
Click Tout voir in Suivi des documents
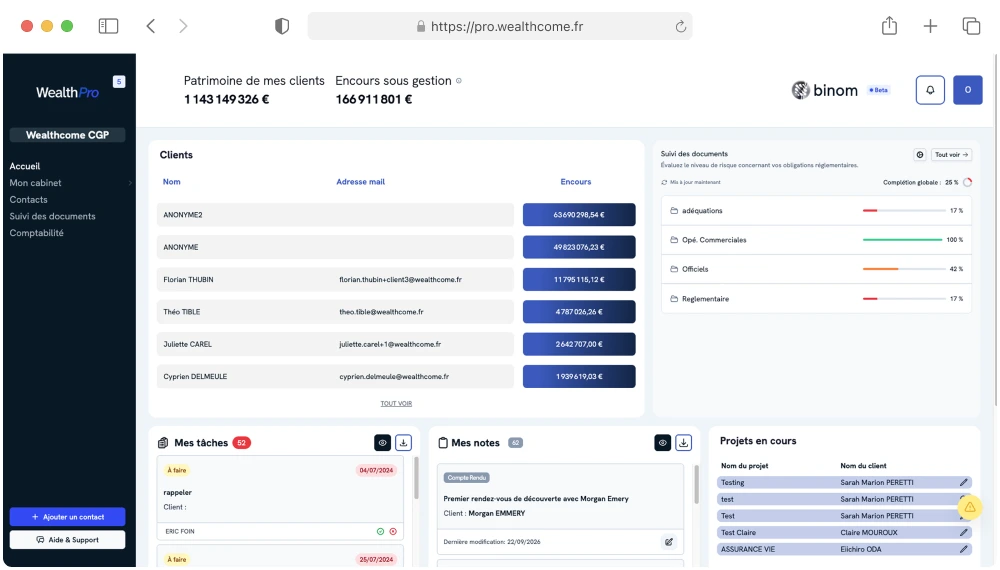(952, 154)
